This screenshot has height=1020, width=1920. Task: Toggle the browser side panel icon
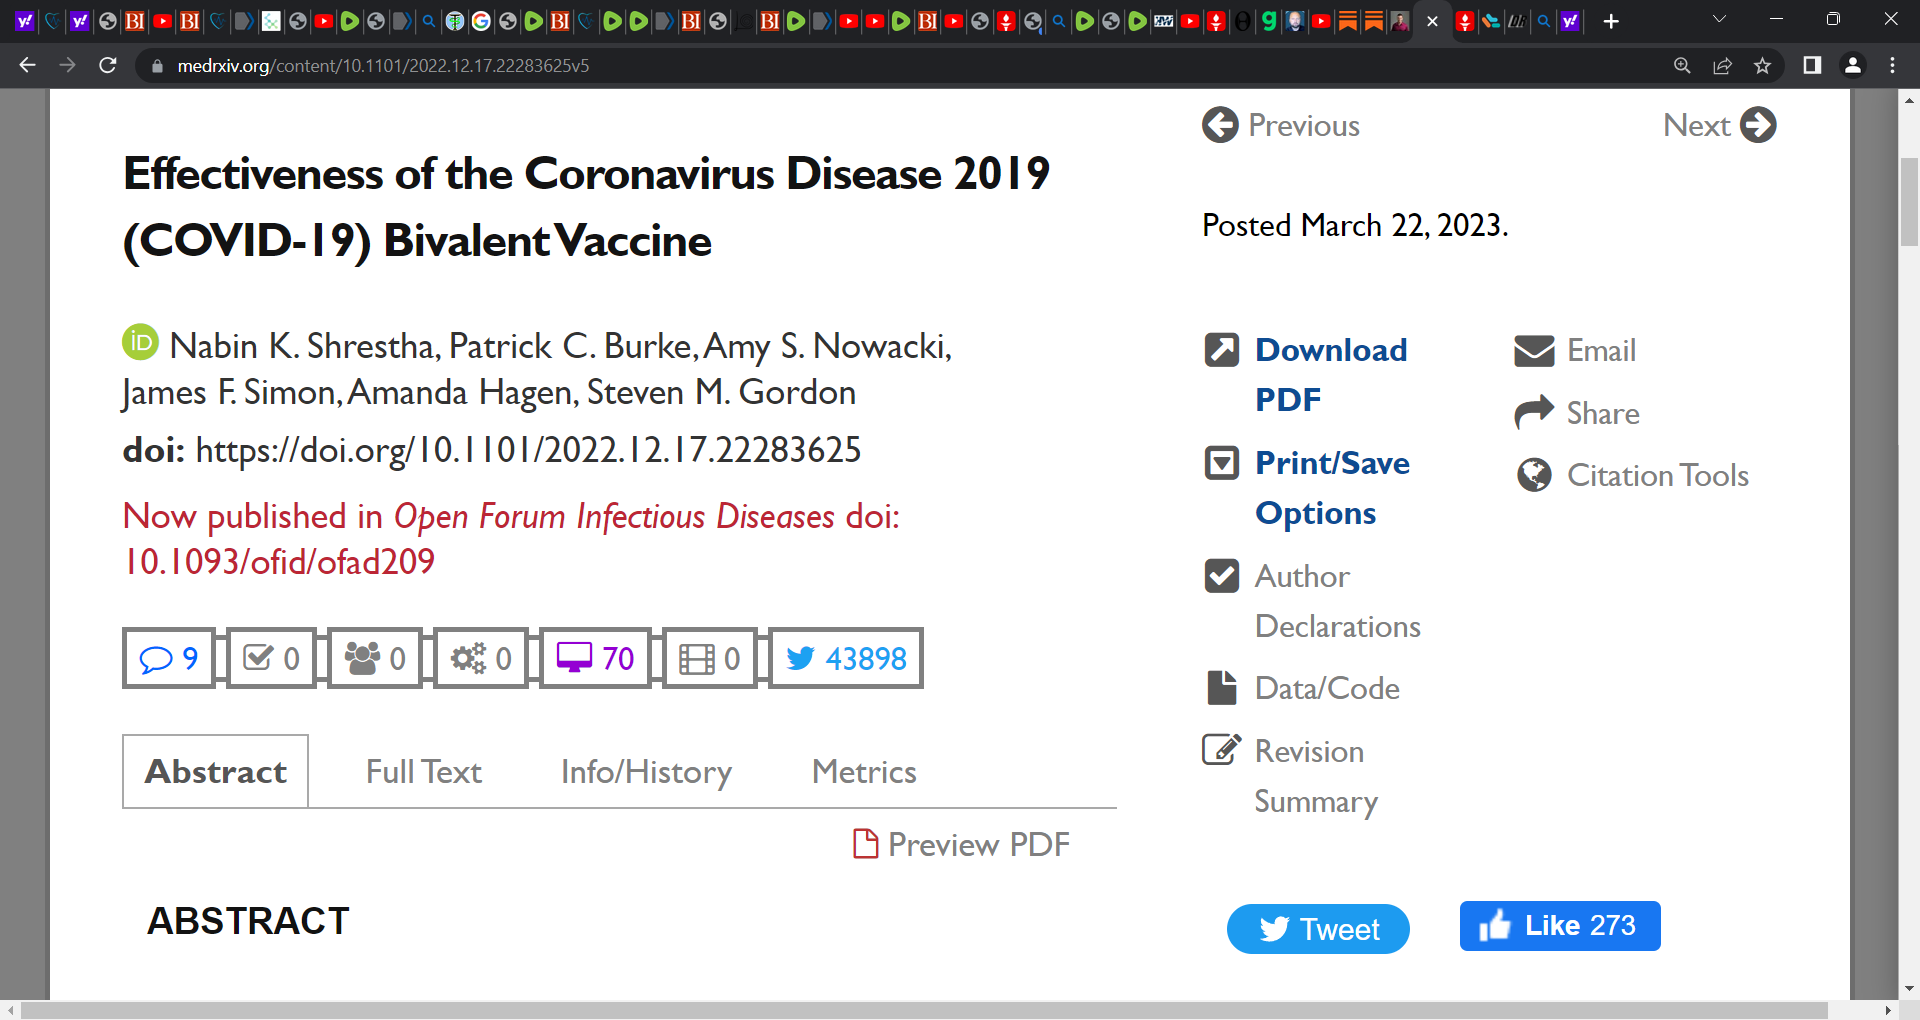pos(1811,66)
